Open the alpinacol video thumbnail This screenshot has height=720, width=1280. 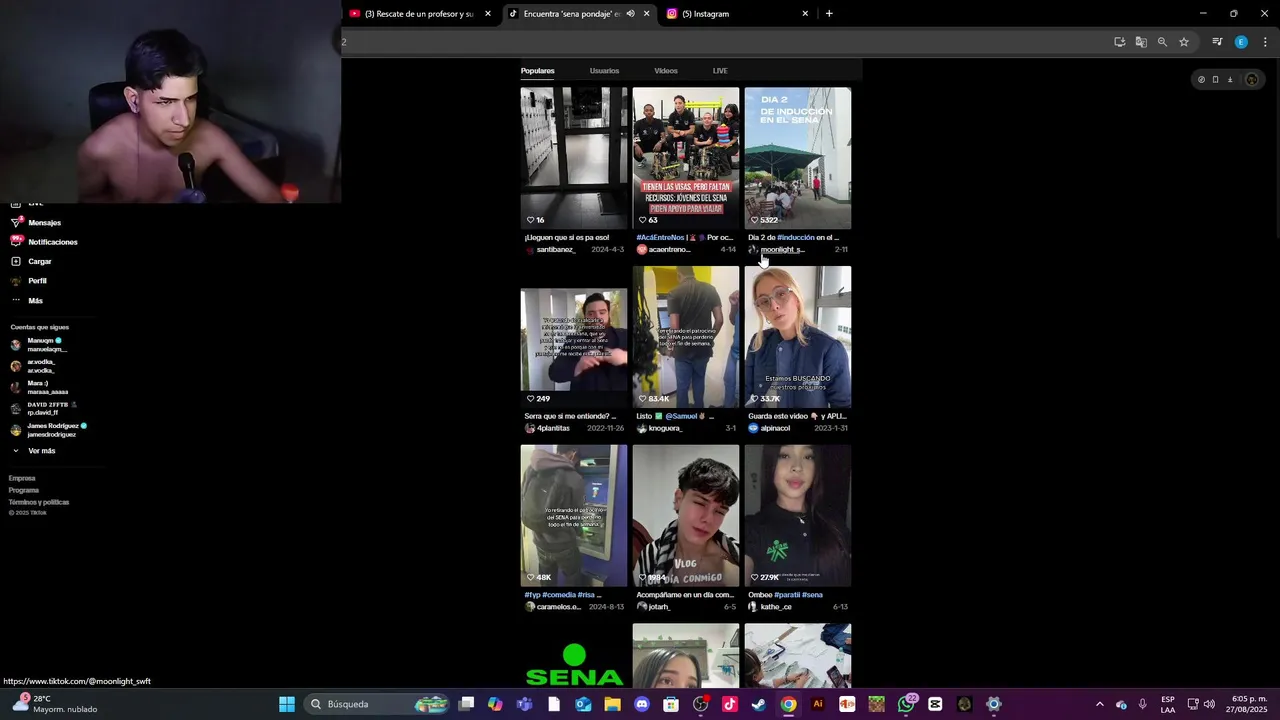coord(798,337)
